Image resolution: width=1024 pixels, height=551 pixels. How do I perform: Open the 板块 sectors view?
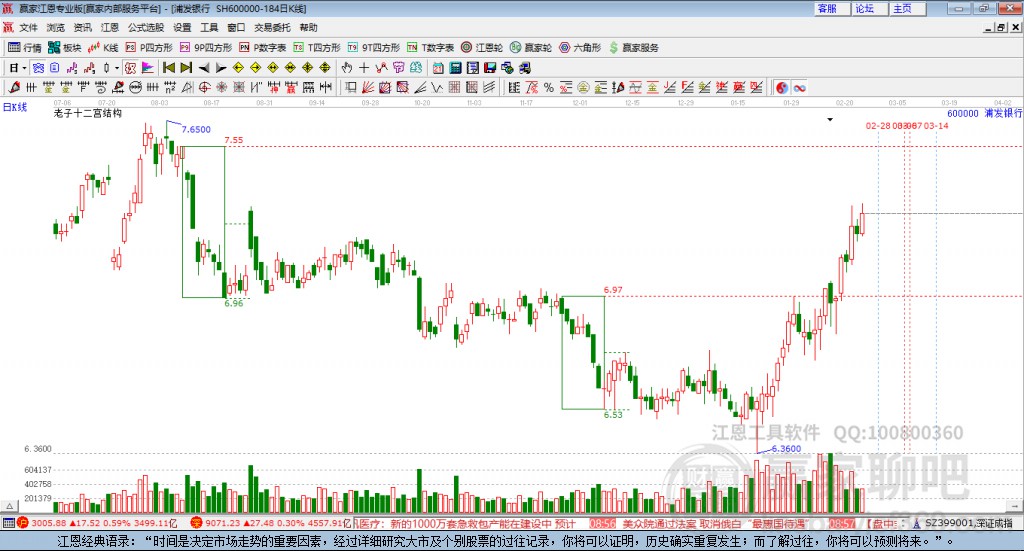[64, 48]
